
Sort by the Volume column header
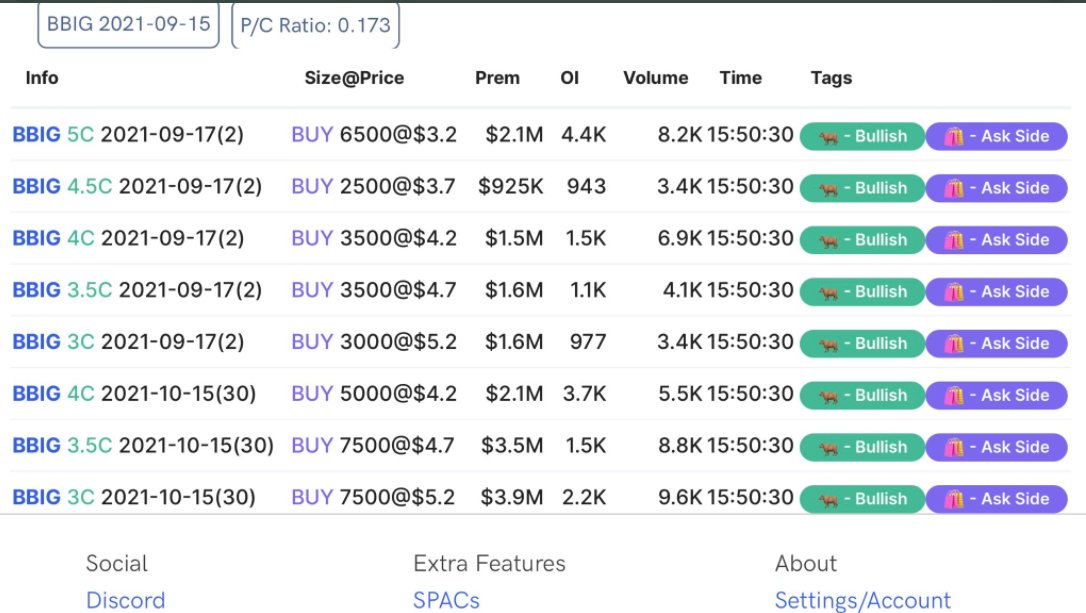click(655, 78)
